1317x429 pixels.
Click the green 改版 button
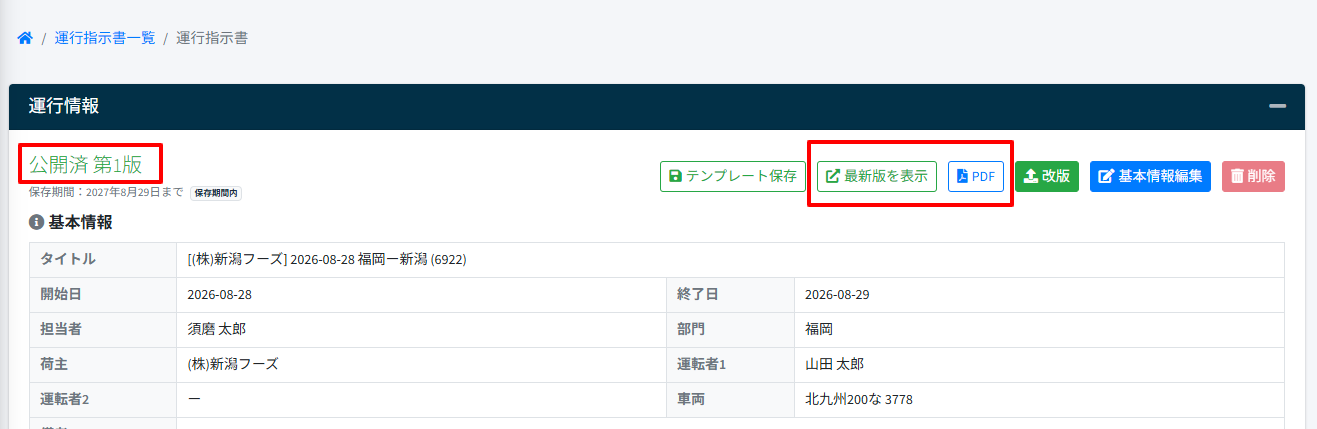(1047, 176)
